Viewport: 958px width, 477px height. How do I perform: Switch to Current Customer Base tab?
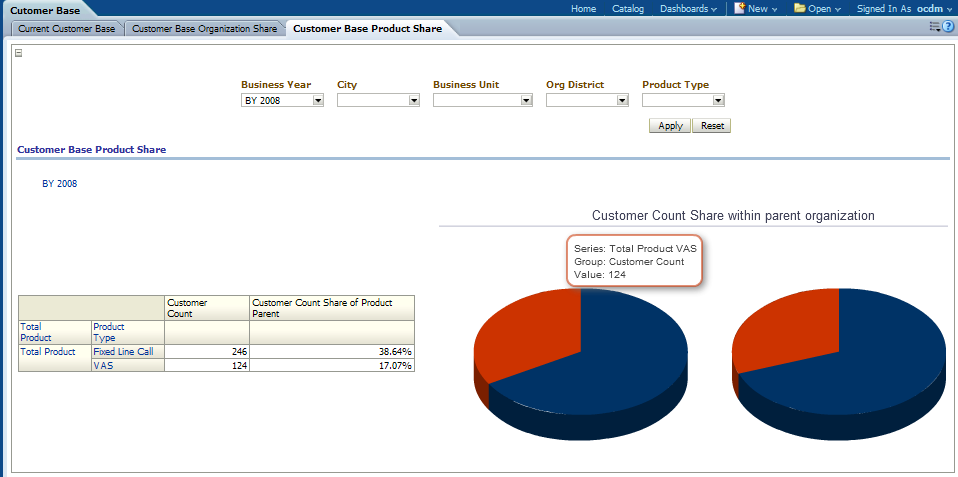tap(67, 29)
